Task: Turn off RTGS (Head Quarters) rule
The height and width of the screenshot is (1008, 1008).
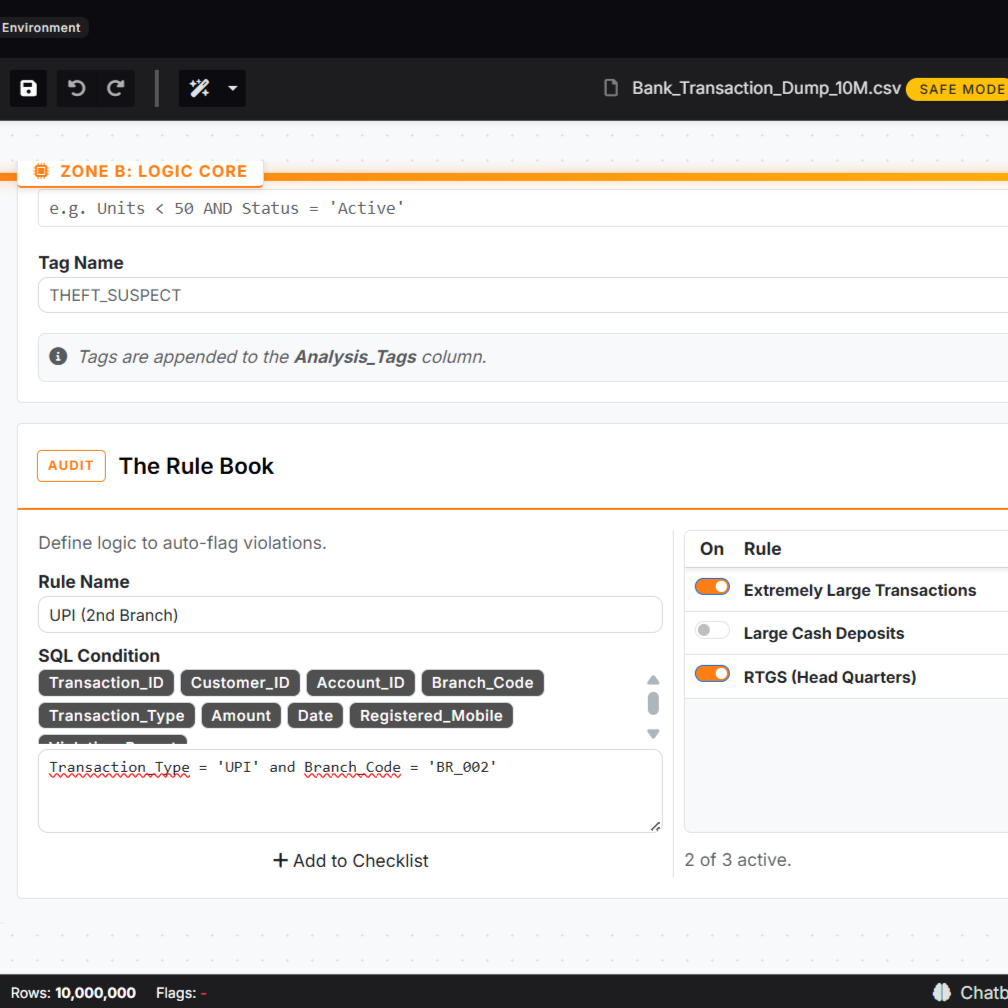Action: (x=712, y=674)
